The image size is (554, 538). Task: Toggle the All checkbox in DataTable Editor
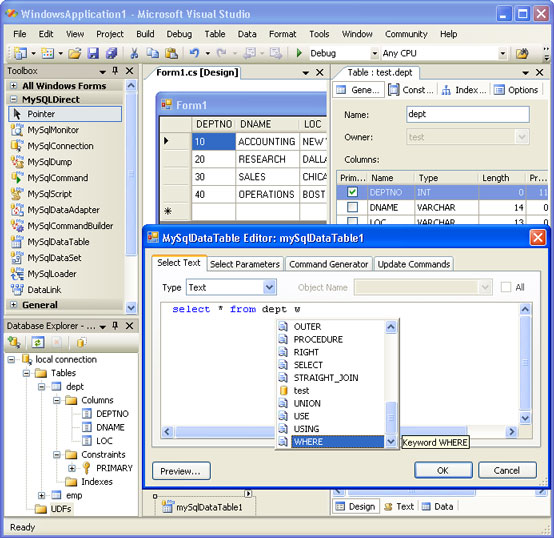(506, 287)
